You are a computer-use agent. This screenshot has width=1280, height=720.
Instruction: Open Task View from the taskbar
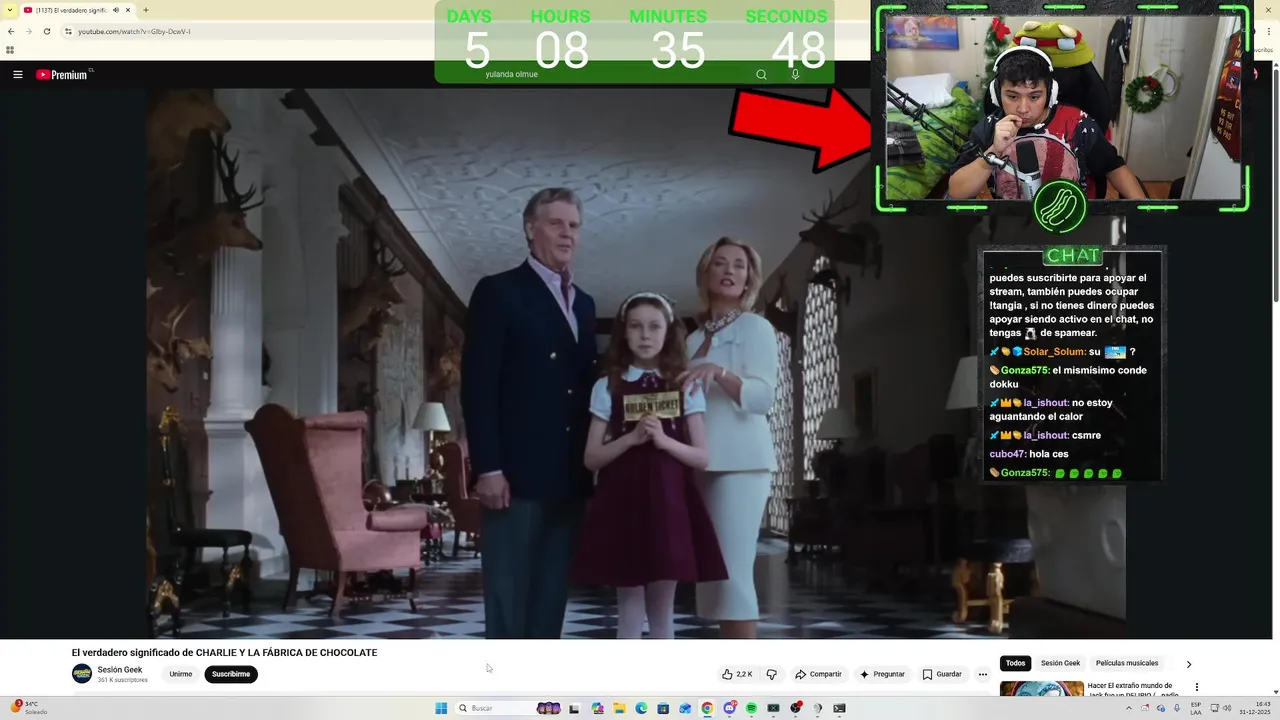(x=574, y=708)
